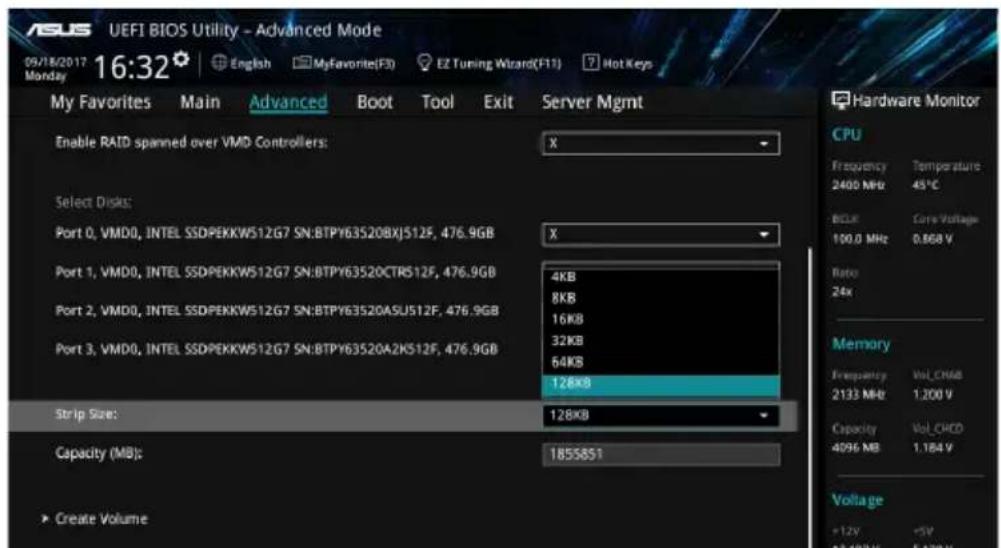Click the MyFavorite(F3) folder icon
Screen dimensions: 1001x548
301,63
